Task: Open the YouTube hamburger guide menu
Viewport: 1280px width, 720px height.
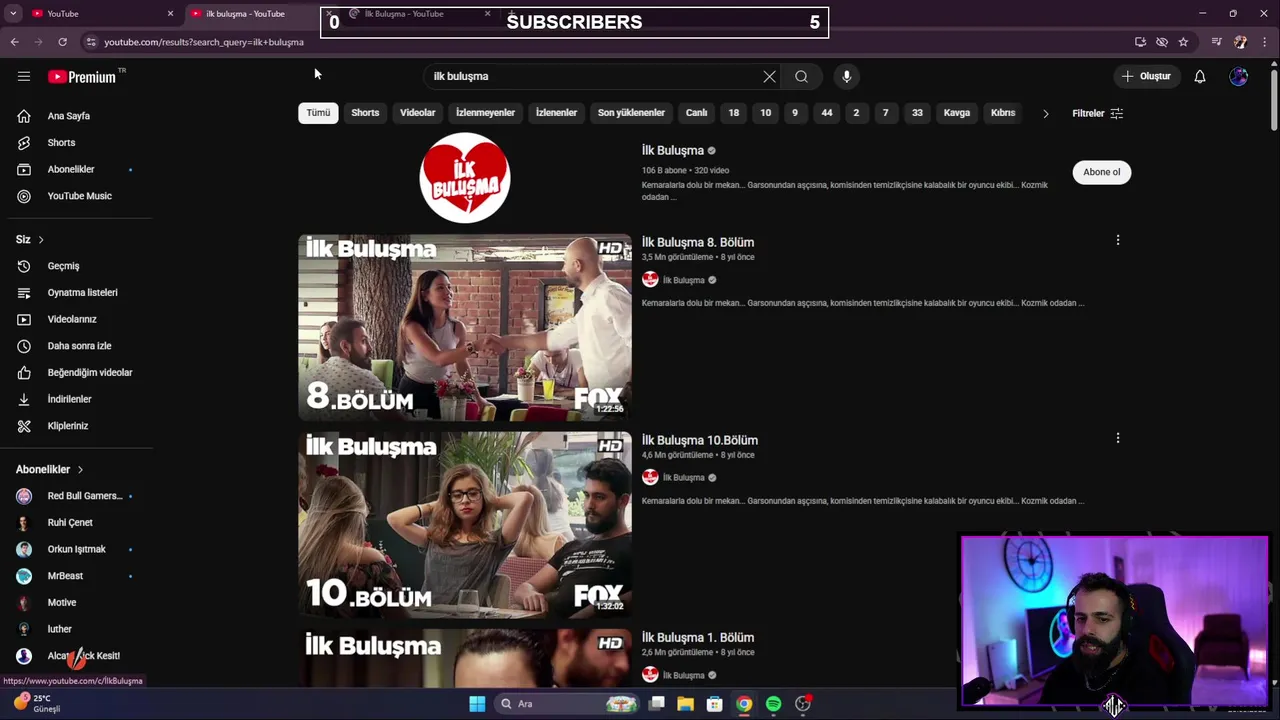Action: pos(24,76)
